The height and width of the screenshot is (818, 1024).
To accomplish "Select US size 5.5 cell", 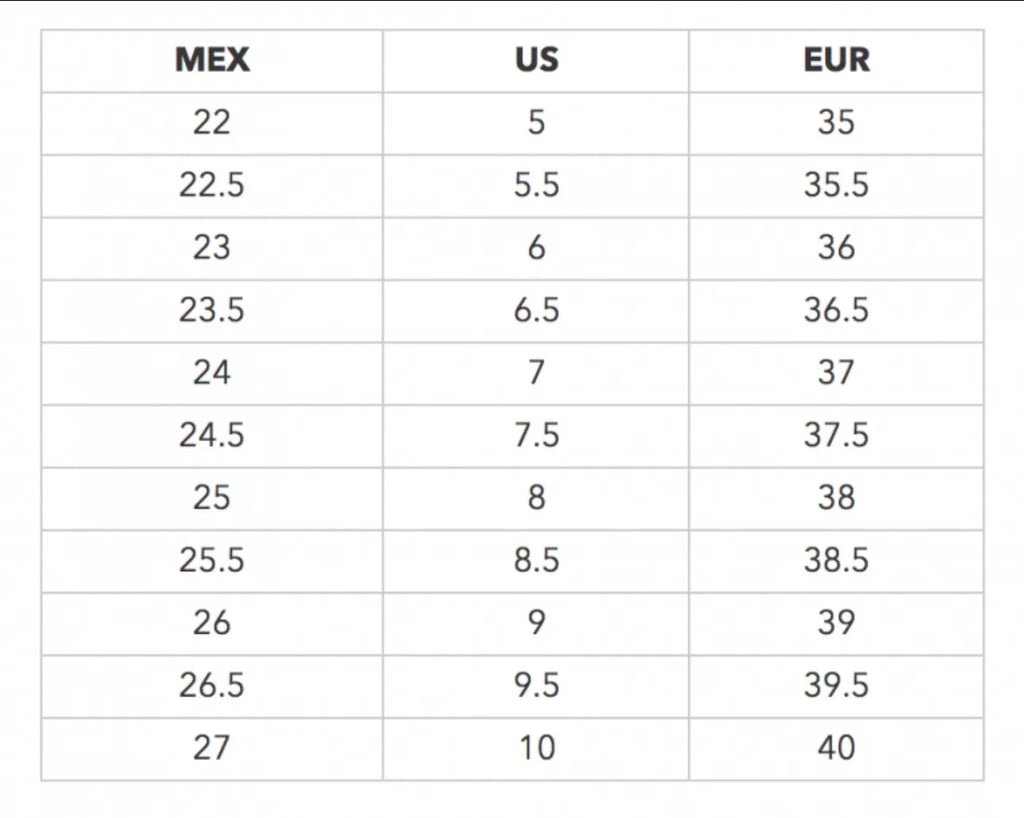I will pyautogui.click(x=536, y=186).
